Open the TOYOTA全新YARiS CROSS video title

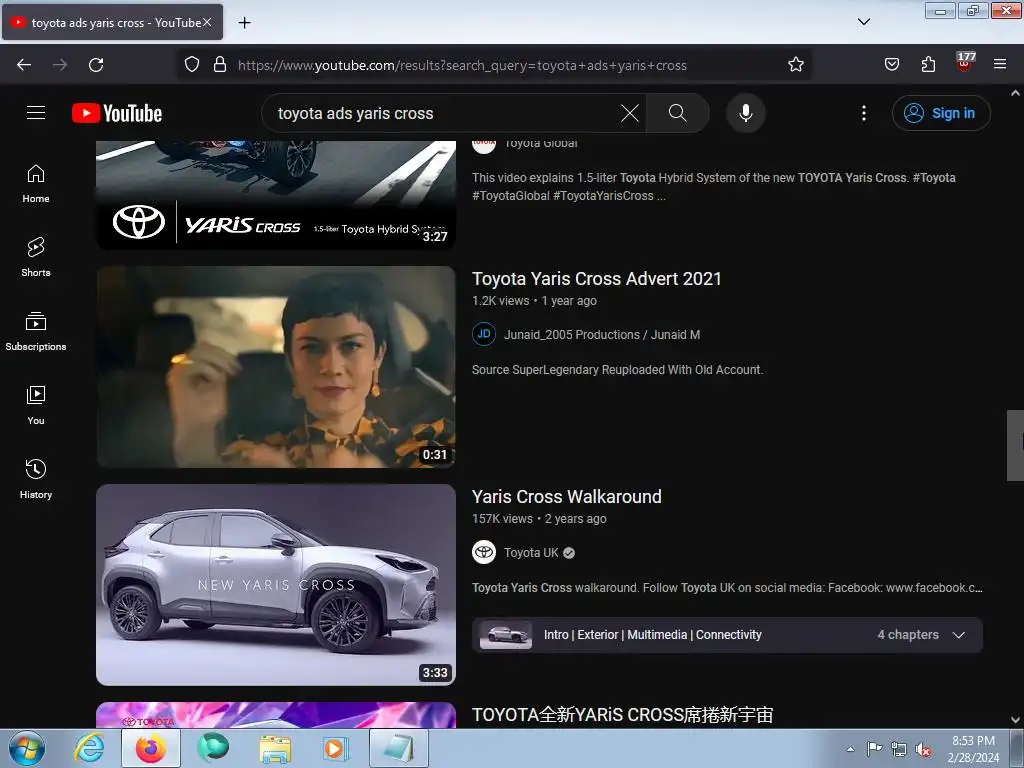click(x=622, y=715)
